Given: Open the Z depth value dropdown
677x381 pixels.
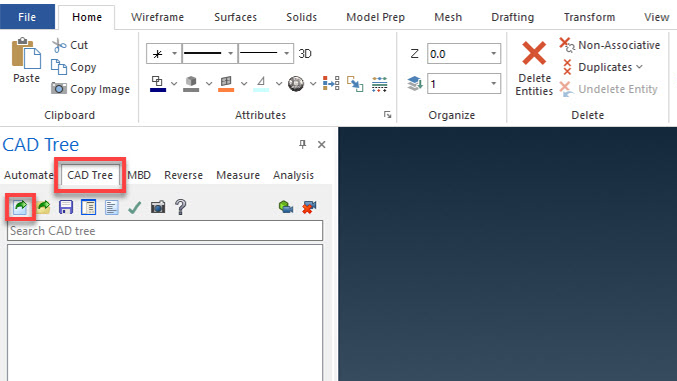Looking at the screenshot, I should coord(493,54).
